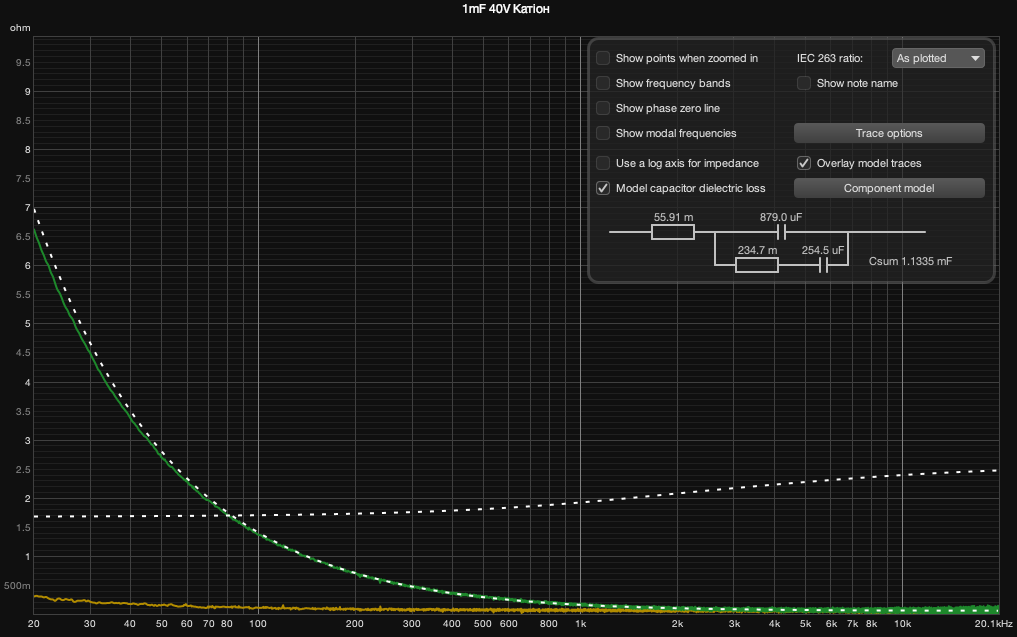Tick the Show frequency bands checkbox

[x=603, y=83]
